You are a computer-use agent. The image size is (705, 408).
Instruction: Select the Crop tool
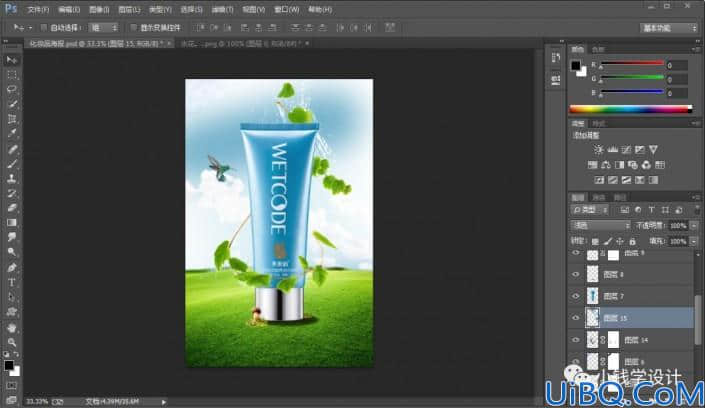(12, 119)
